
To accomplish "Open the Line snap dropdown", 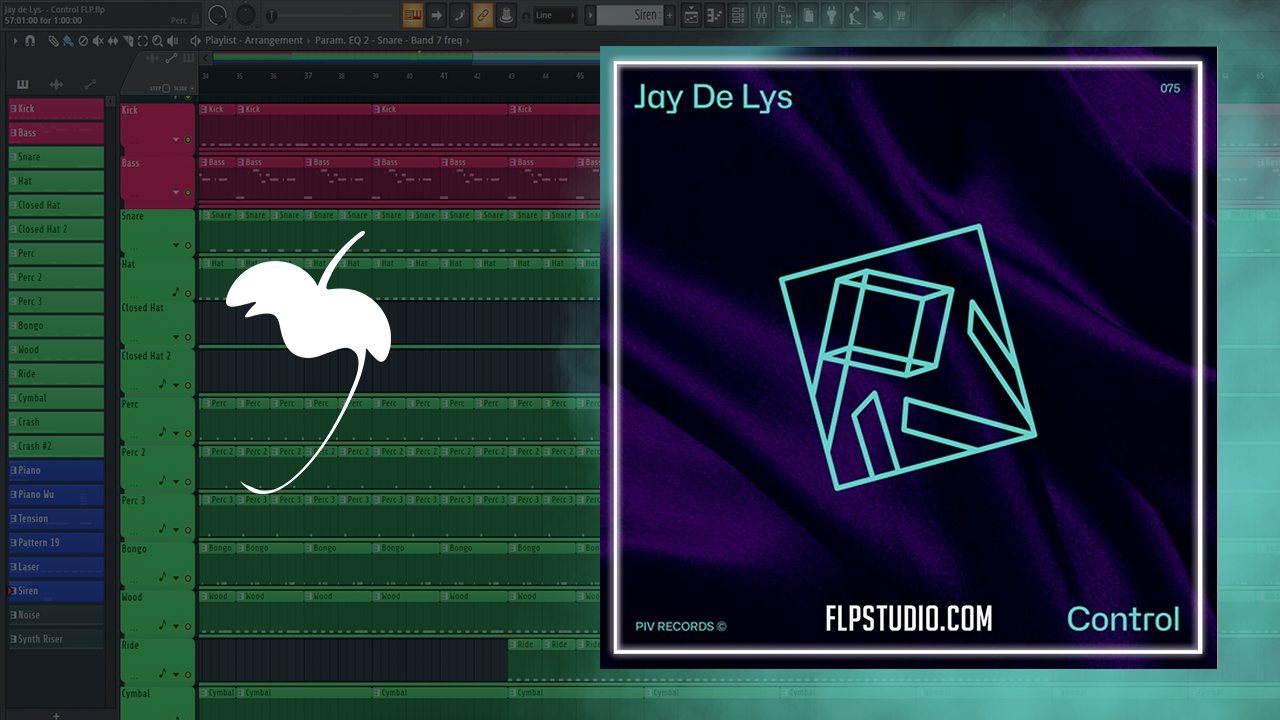I will 555,15.
